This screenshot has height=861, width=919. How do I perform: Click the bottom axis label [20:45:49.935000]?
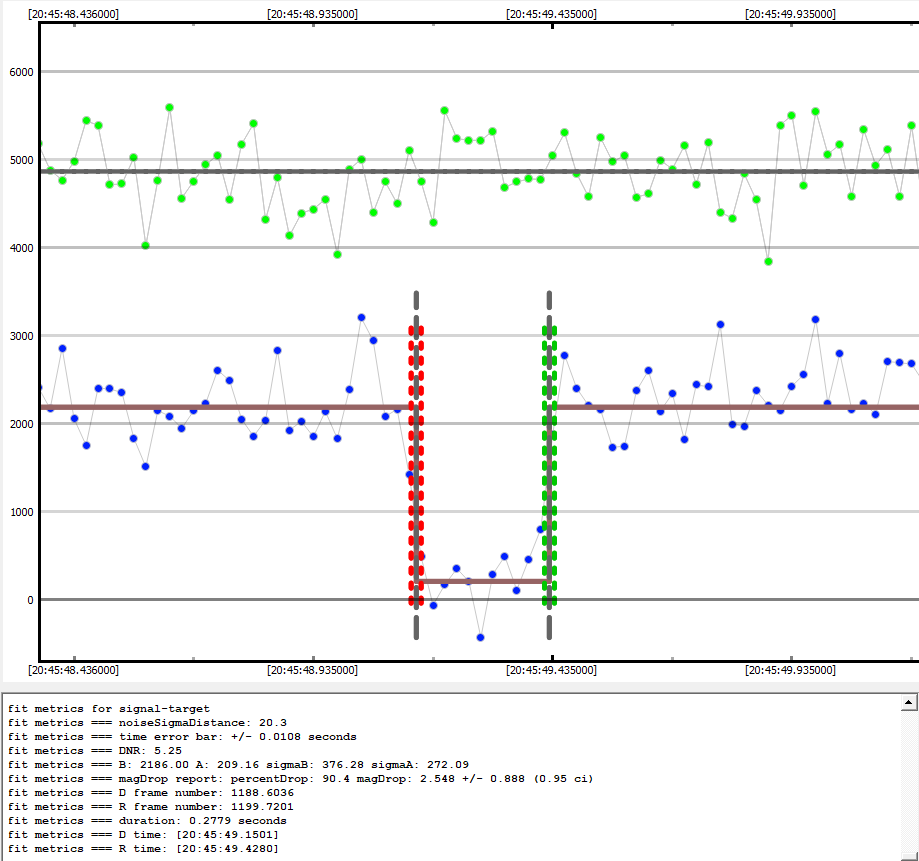[x=791, y=670]
